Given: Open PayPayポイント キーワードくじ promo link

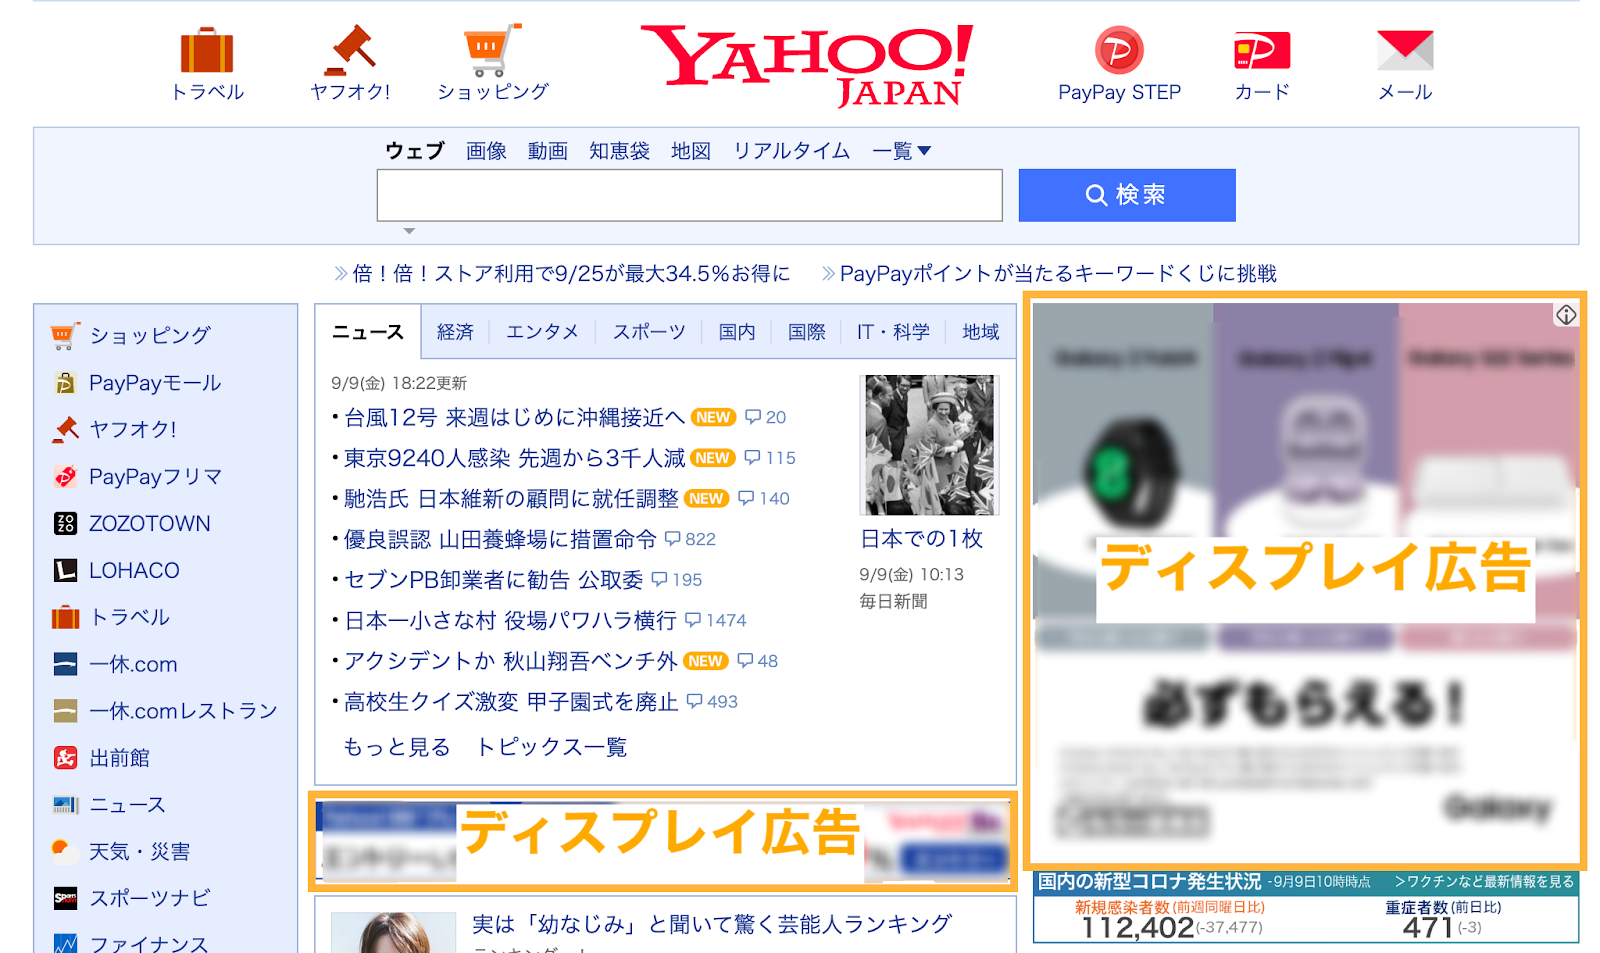Looking at the screenshot, I should [1058, 274].
